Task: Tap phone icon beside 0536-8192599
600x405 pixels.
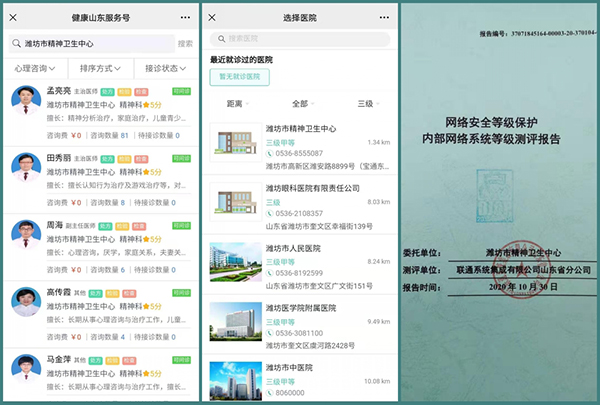Action: pos(270,273)
